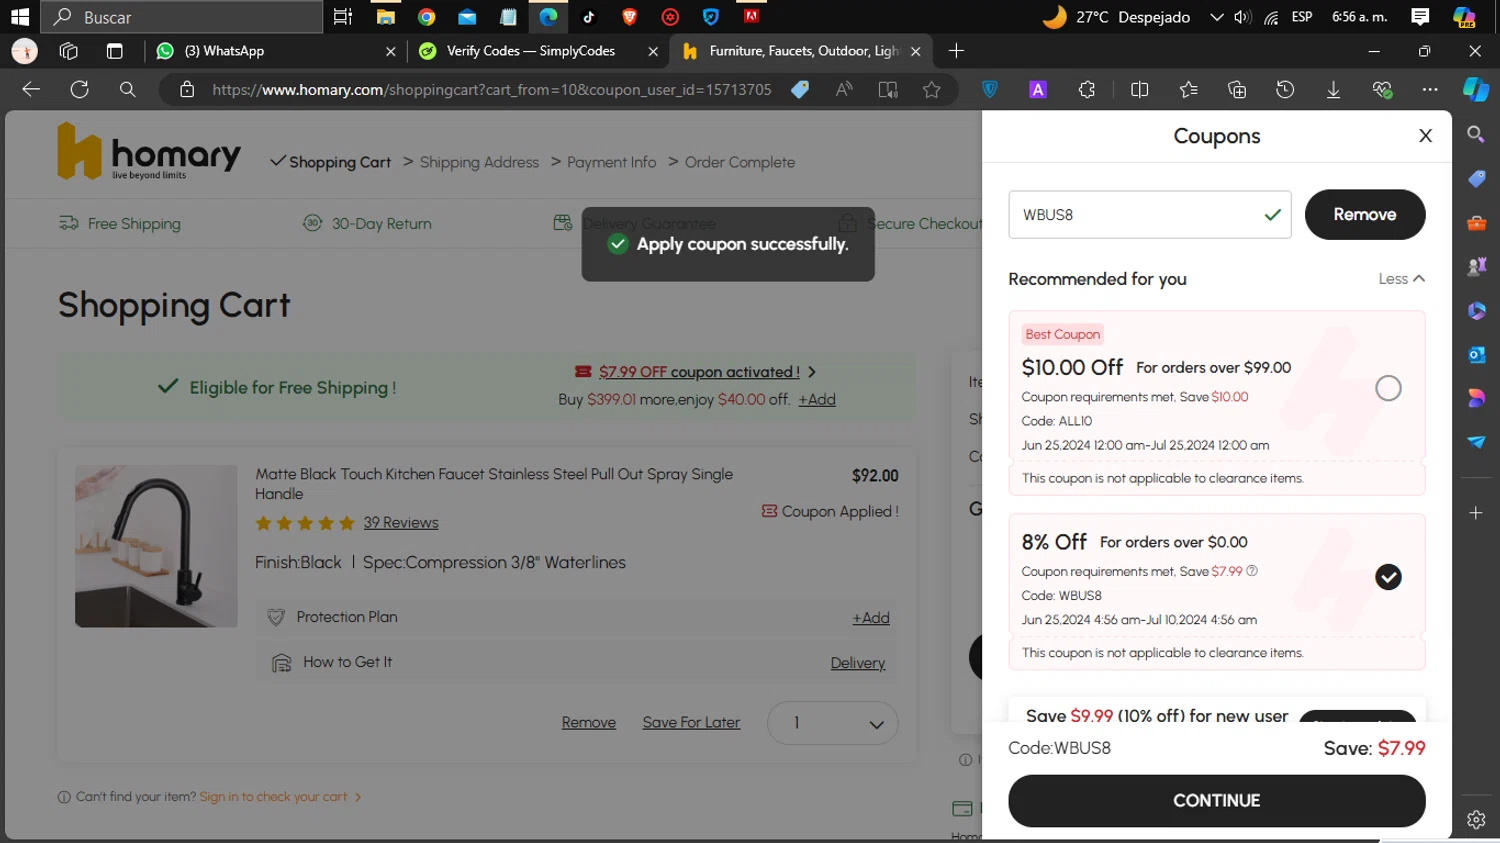Click Delivery option link

[x=858, y=663]
